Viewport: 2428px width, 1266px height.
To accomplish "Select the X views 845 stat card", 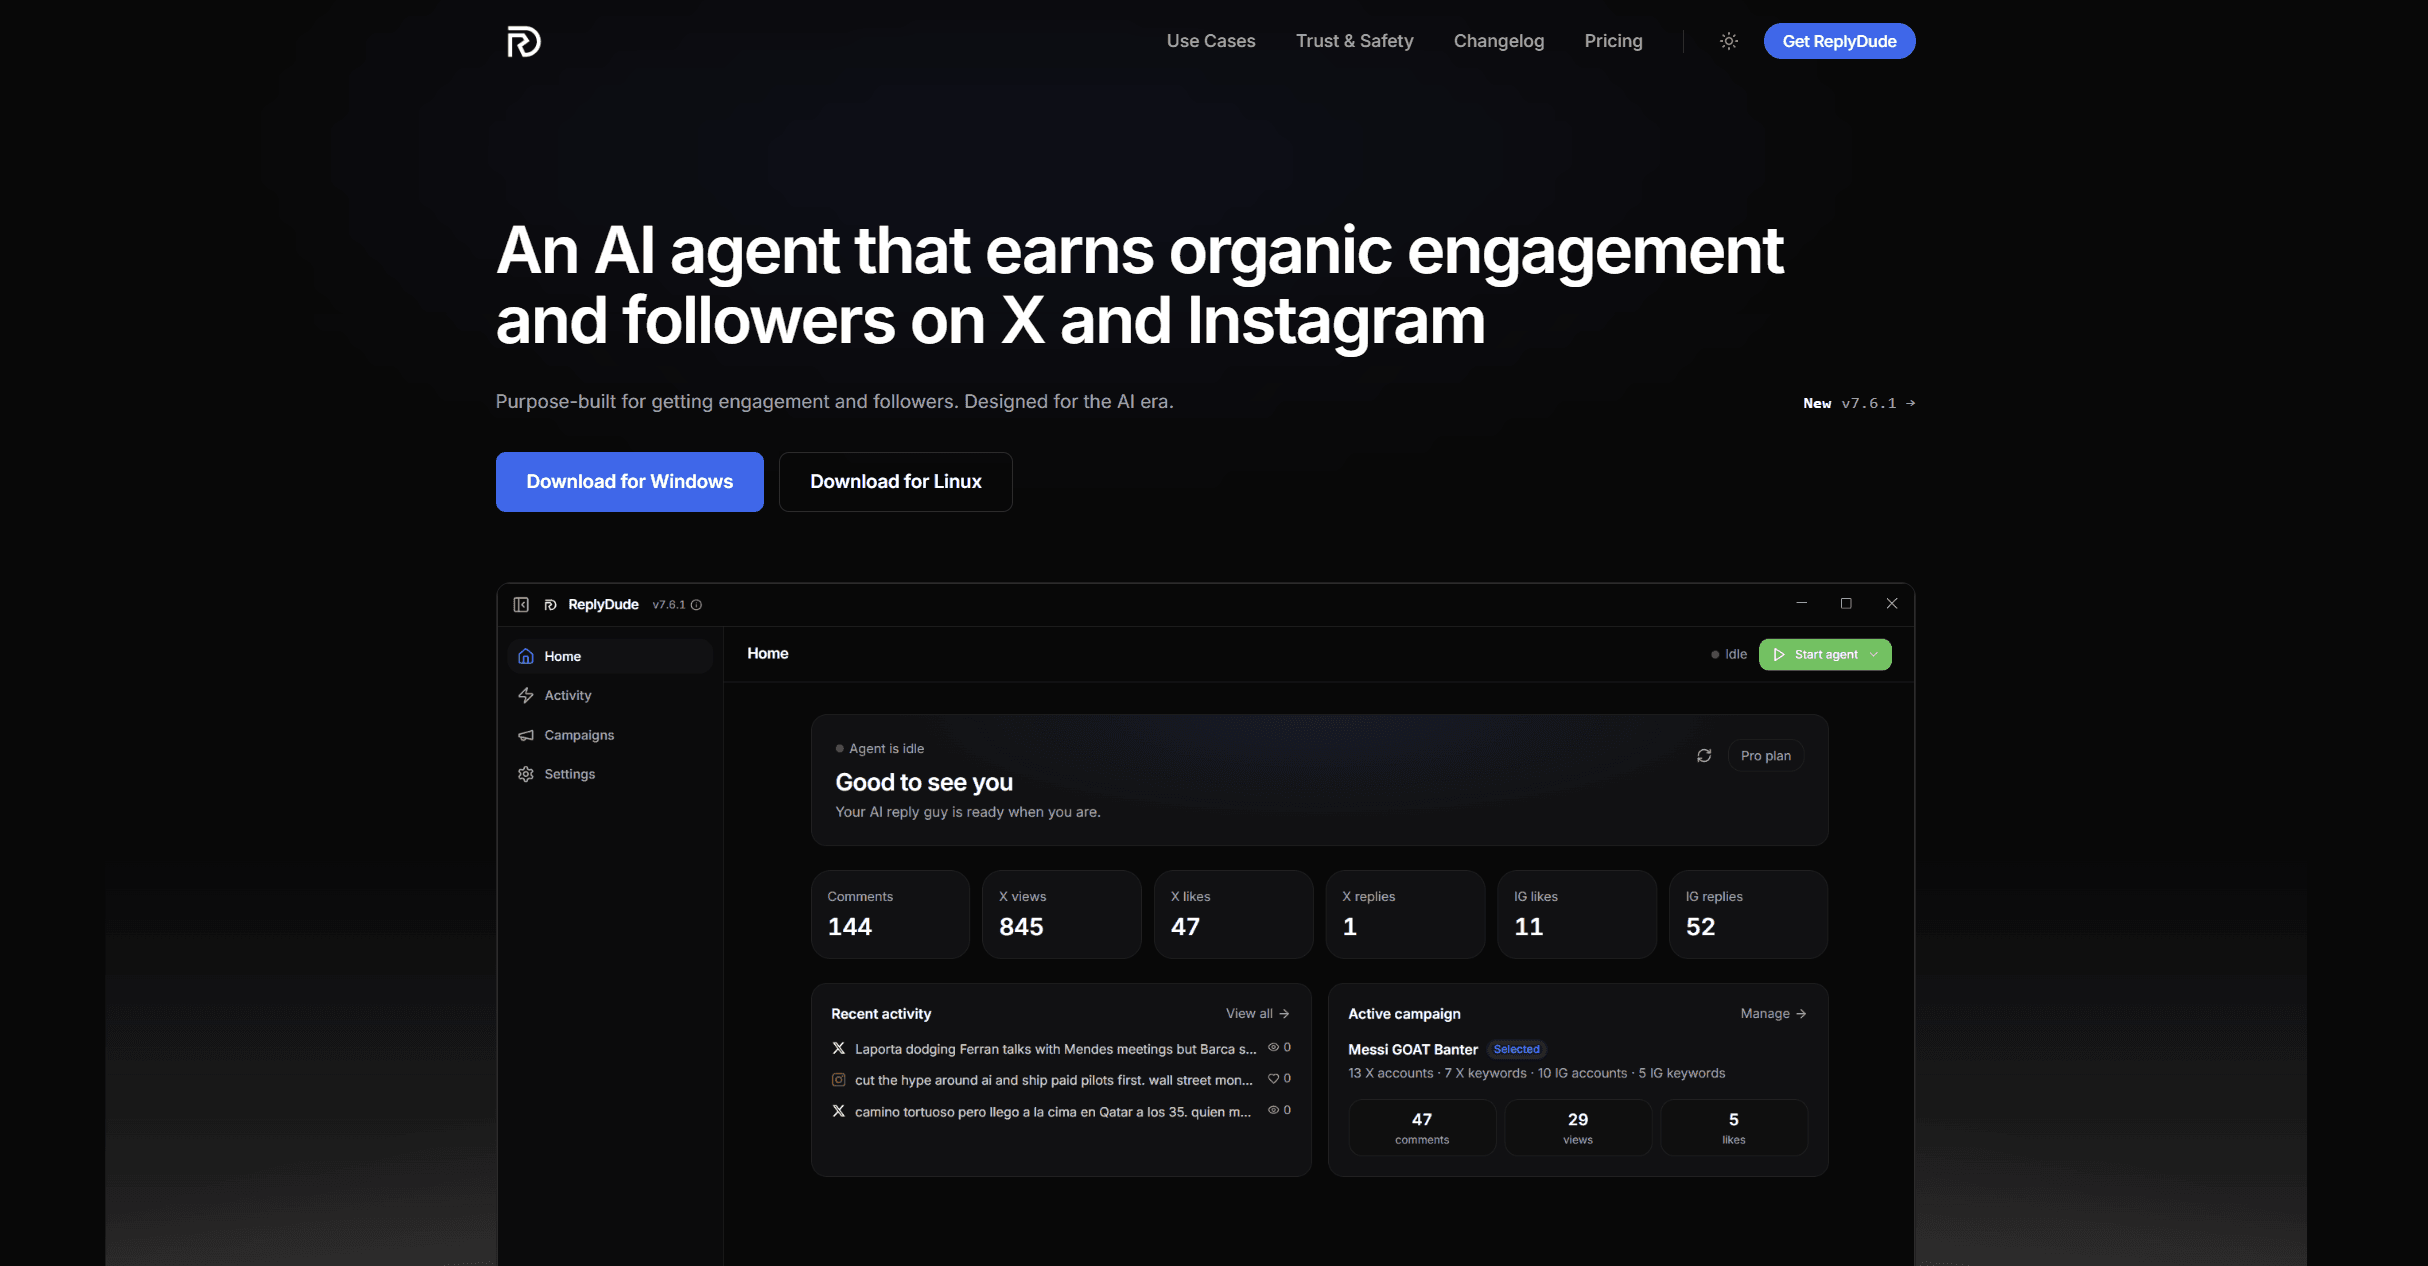I will point(1061,914).
